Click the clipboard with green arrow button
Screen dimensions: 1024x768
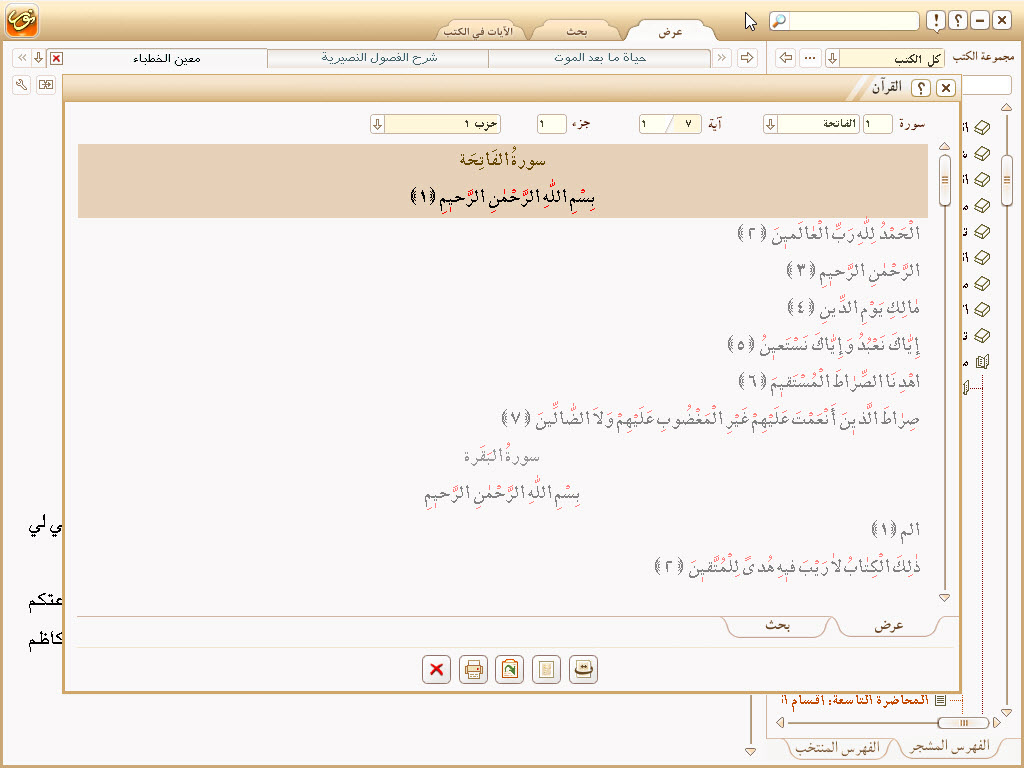pos(509,669)
